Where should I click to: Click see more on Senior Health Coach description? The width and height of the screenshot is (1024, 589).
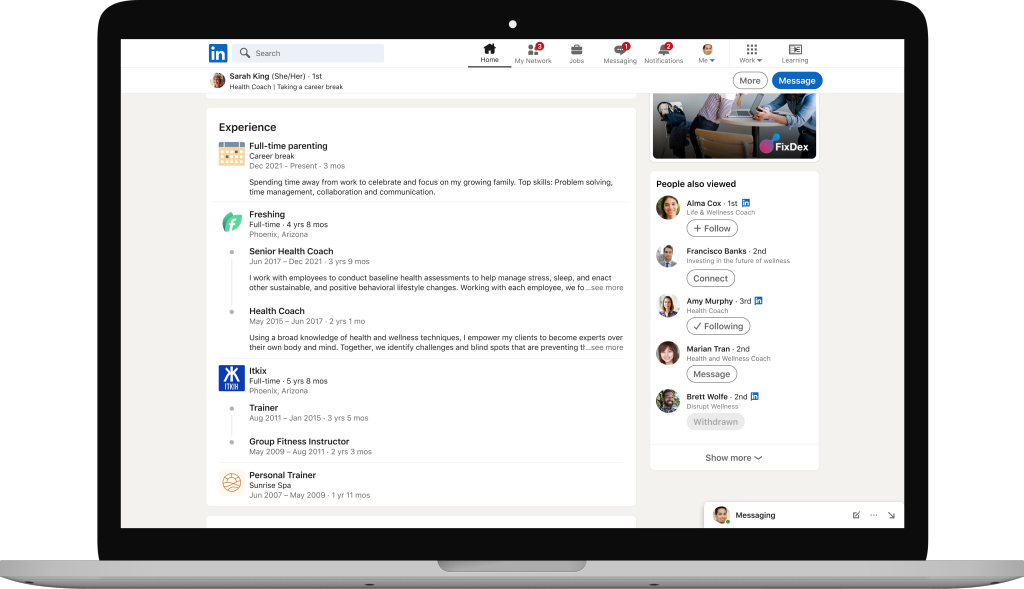click(605, 288)
